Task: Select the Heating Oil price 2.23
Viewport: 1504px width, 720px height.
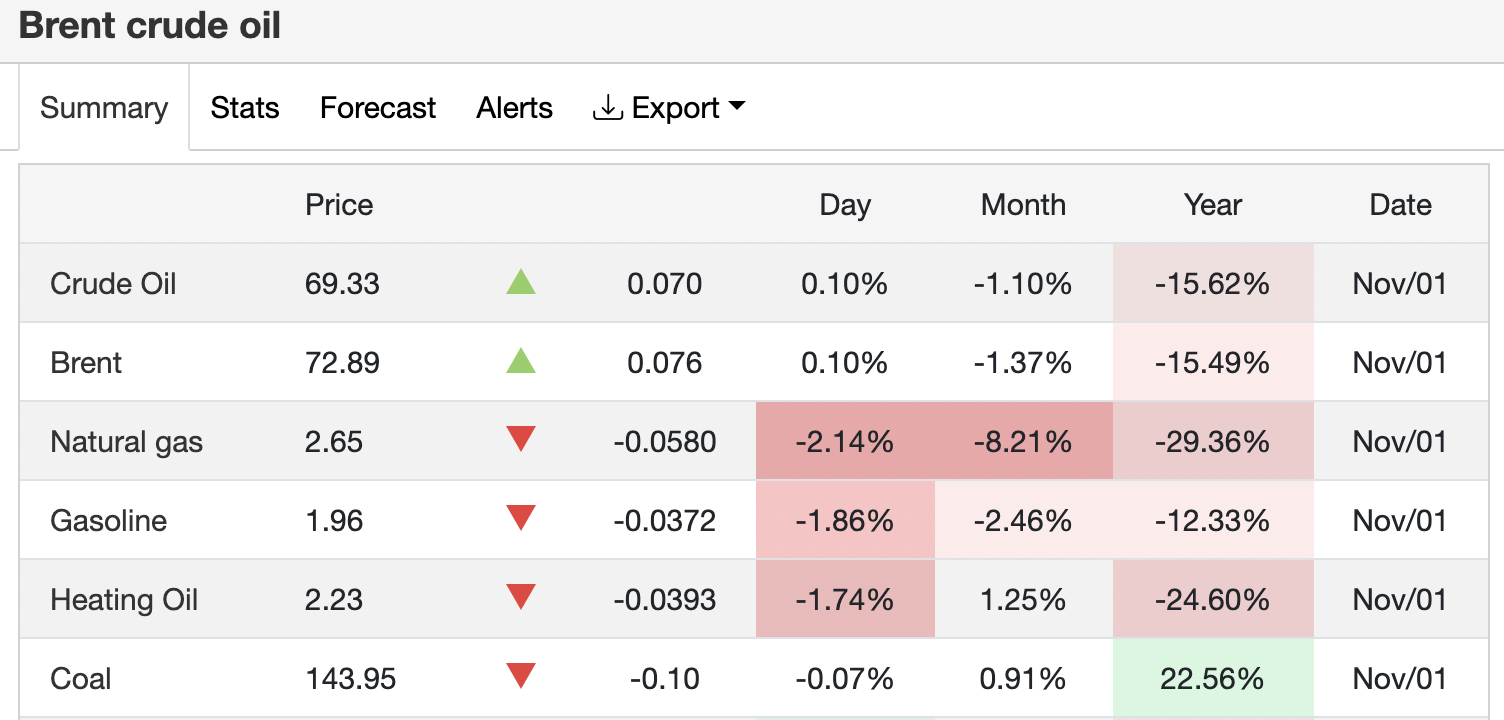Action: coord(334,600)
